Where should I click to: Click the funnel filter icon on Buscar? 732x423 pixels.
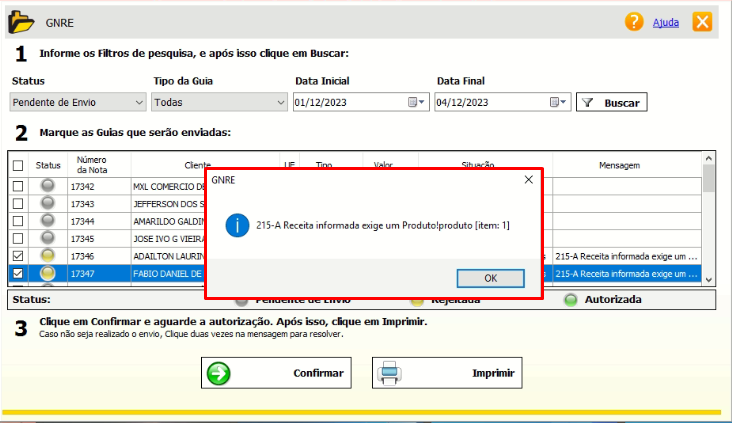(x=589, y=102)
